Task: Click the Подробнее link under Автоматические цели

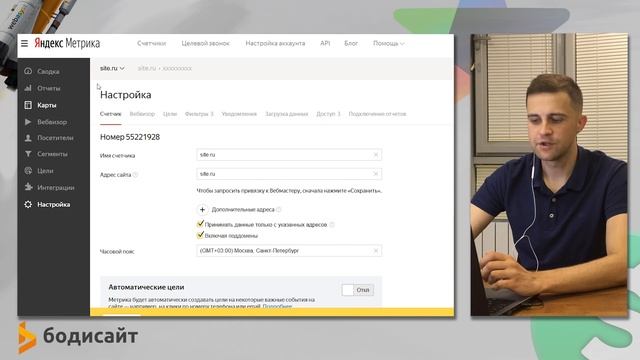Action: [278, 306]
